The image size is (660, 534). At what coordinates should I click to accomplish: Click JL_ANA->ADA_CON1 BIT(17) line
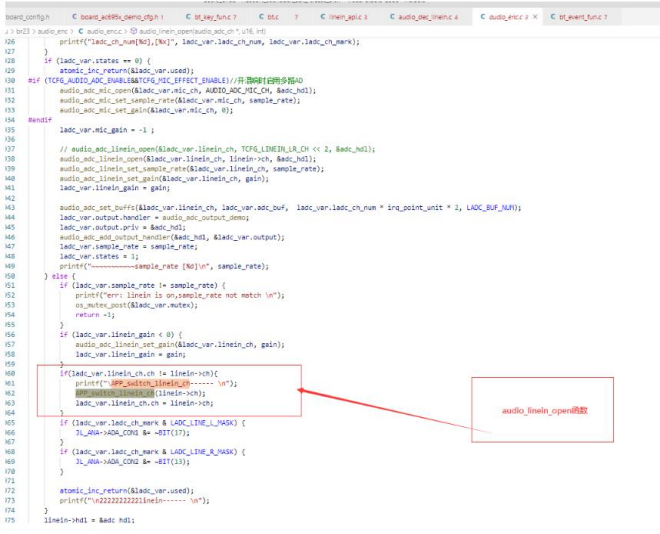pos(133,433)
